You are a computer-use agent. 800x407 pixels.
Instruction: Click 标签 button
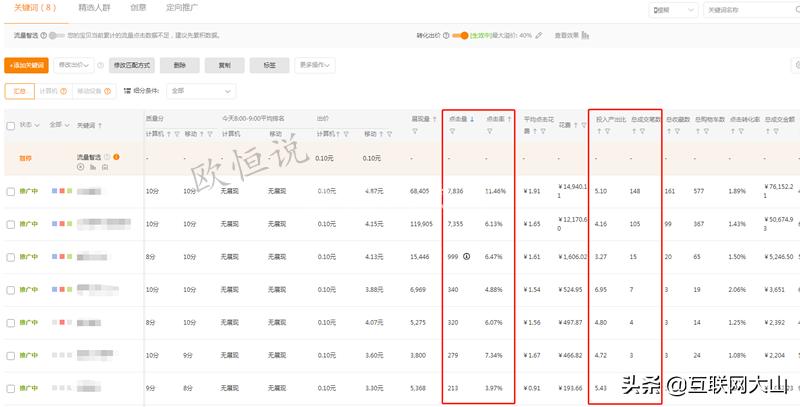pos(269,65)
